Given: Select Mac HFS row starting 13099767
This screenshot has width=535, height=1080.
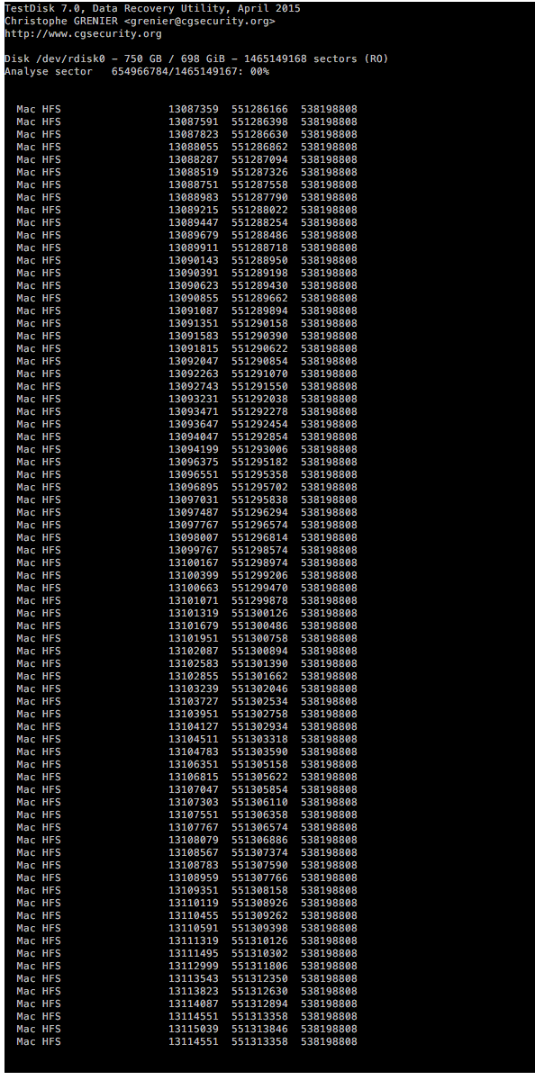Looking at the screenshot, I should (187, 551).
